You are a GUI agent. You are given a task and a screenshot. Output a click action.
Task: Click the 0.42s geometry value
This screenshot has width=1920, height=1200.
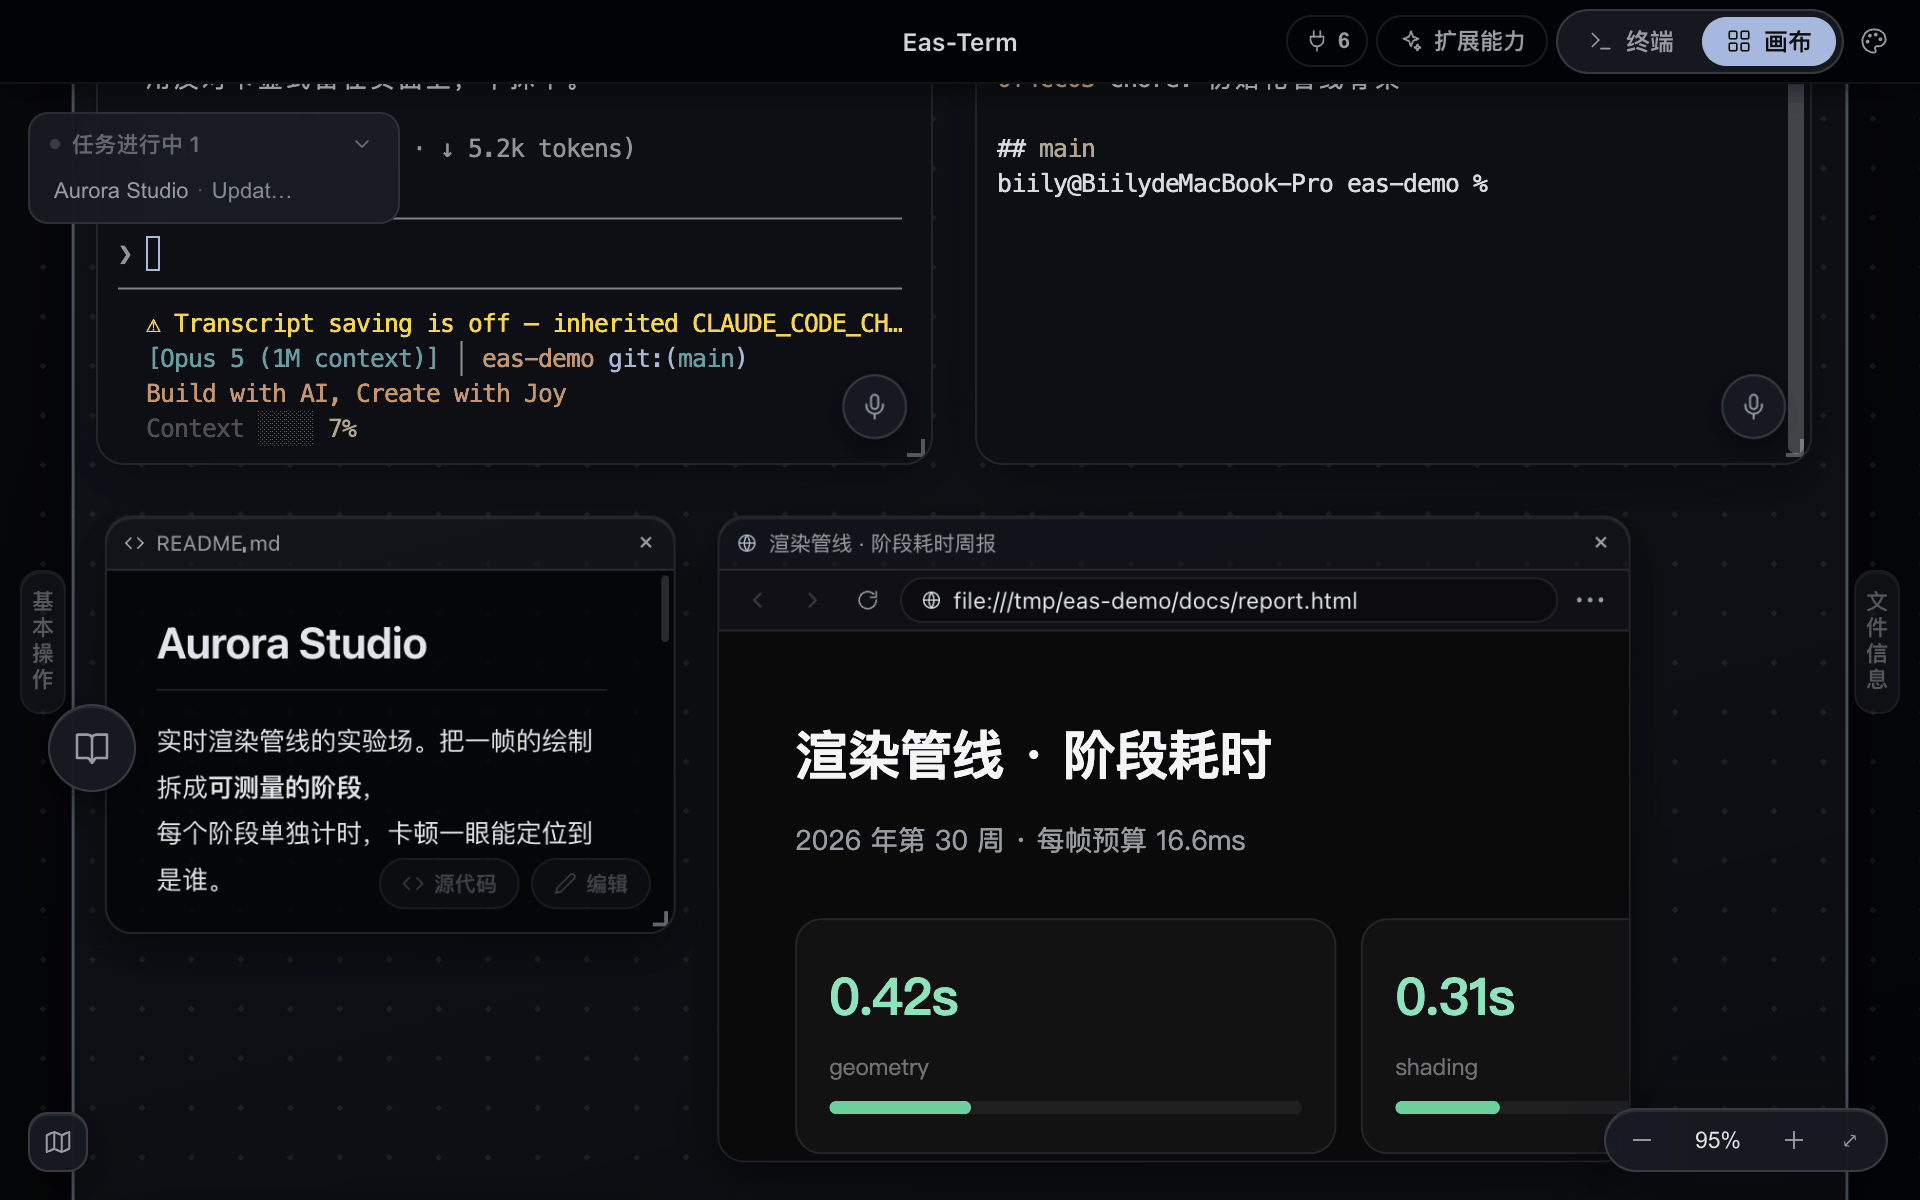(x=894, y=997)
